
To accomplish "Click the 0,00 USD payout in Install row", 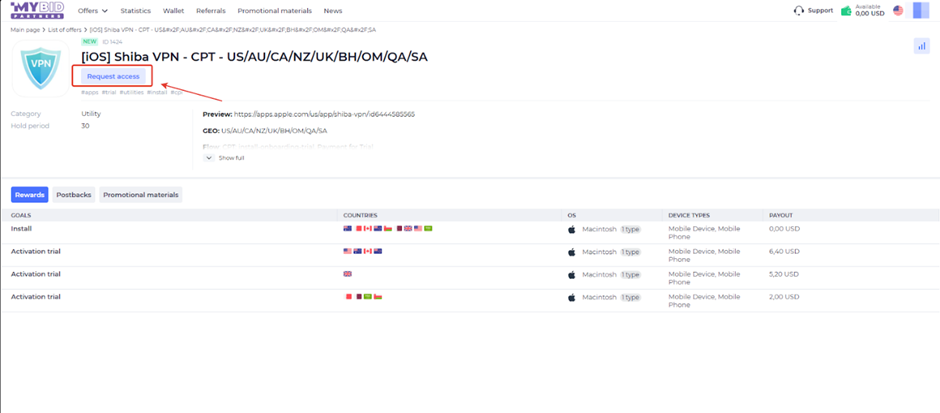I will pyautogui.click(x=784, y=228).
